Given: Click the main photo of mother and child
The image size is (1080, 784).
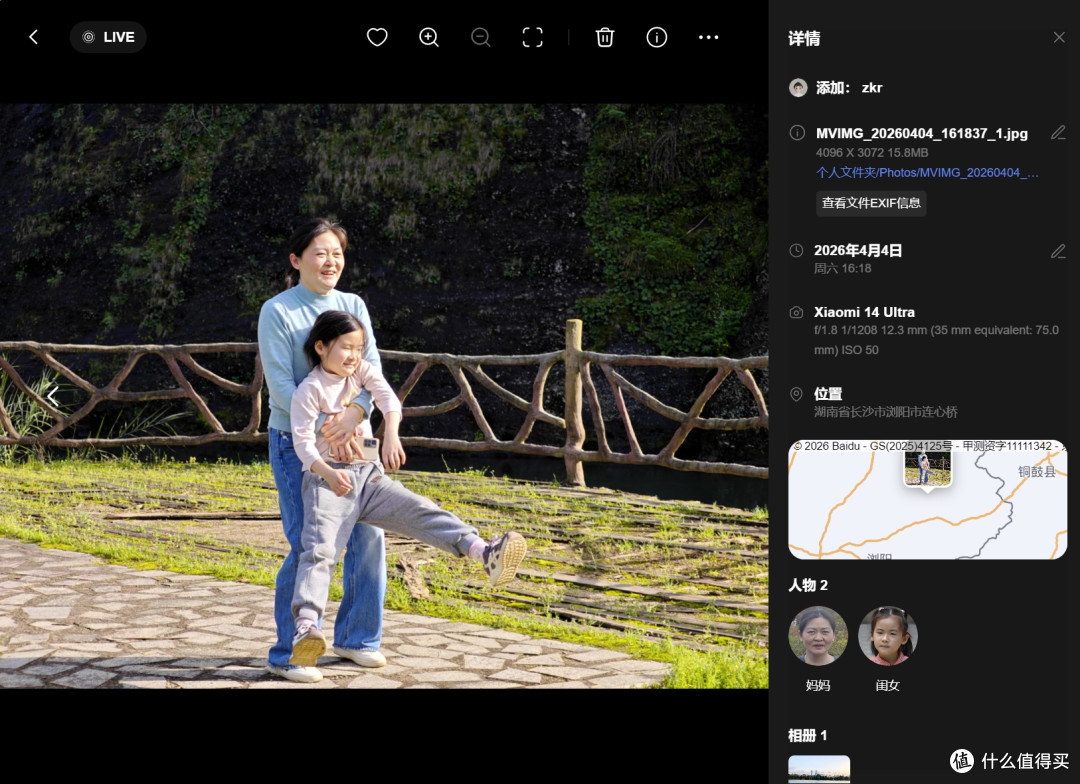Looking at the screenshot, I should pos(384,396).
